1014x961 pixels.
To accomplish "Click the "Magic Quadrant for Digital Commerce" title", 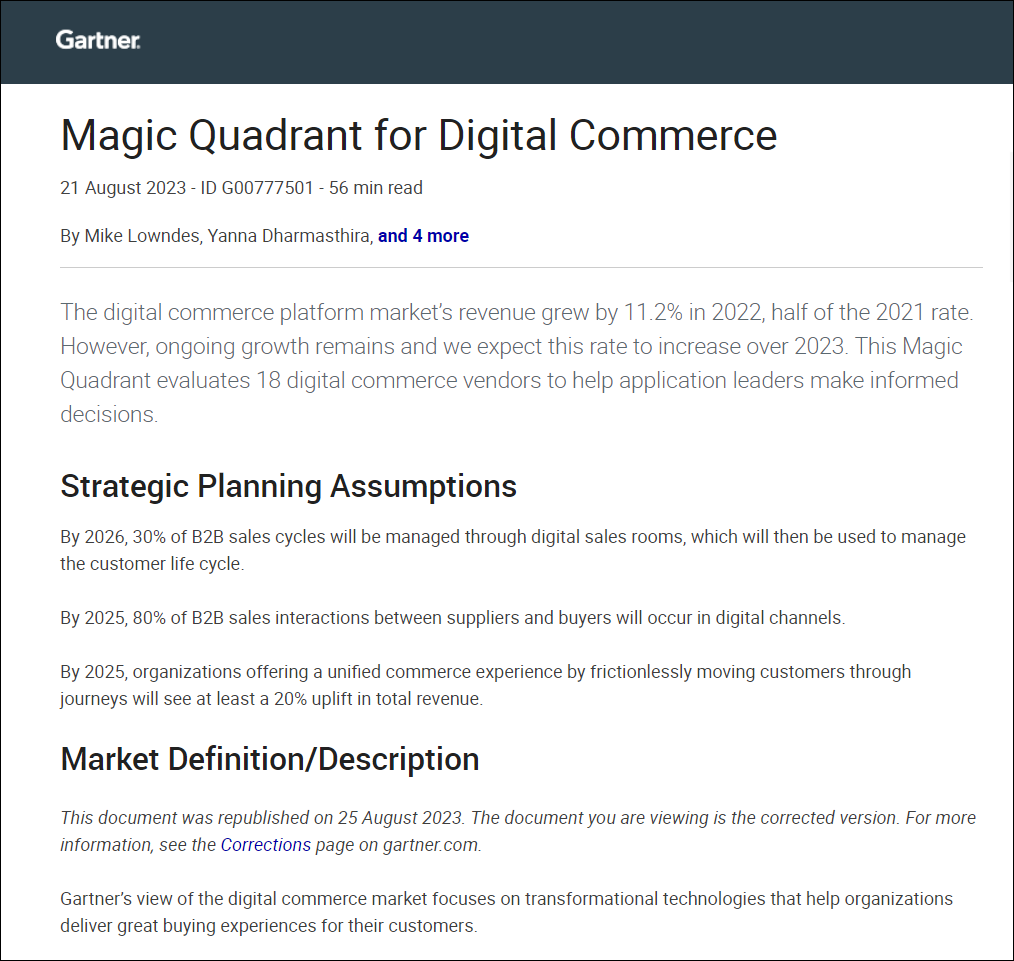I will [418, 135].
